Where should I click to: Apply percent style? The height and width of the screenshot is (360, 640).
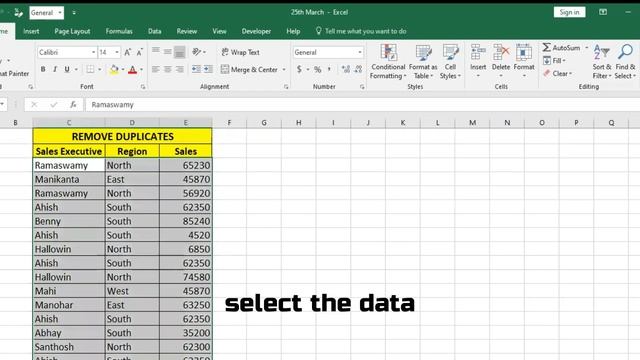tap(318, 69)
